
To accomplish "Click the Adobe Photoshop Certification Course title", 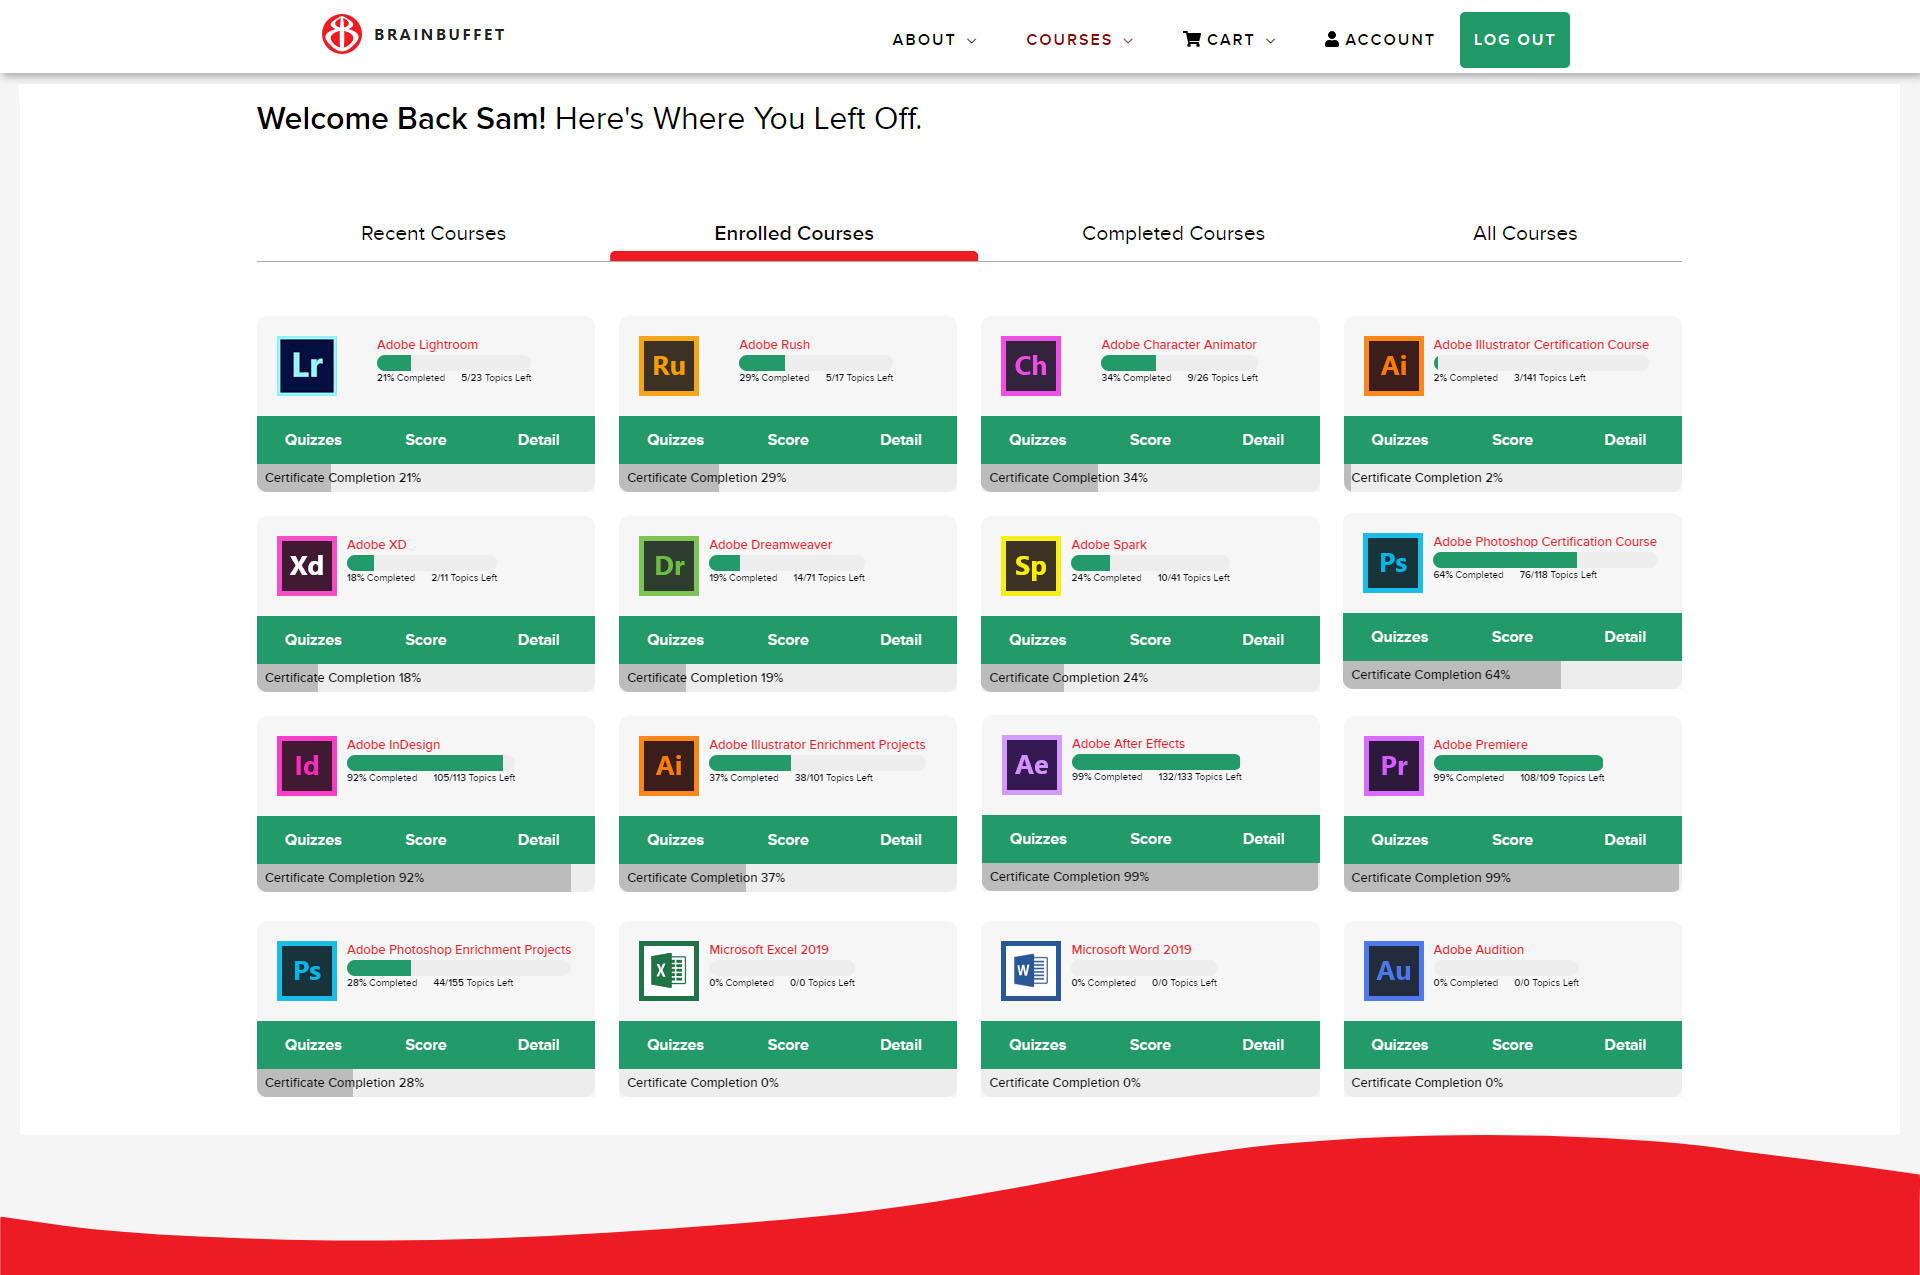I will (1545, 542).
